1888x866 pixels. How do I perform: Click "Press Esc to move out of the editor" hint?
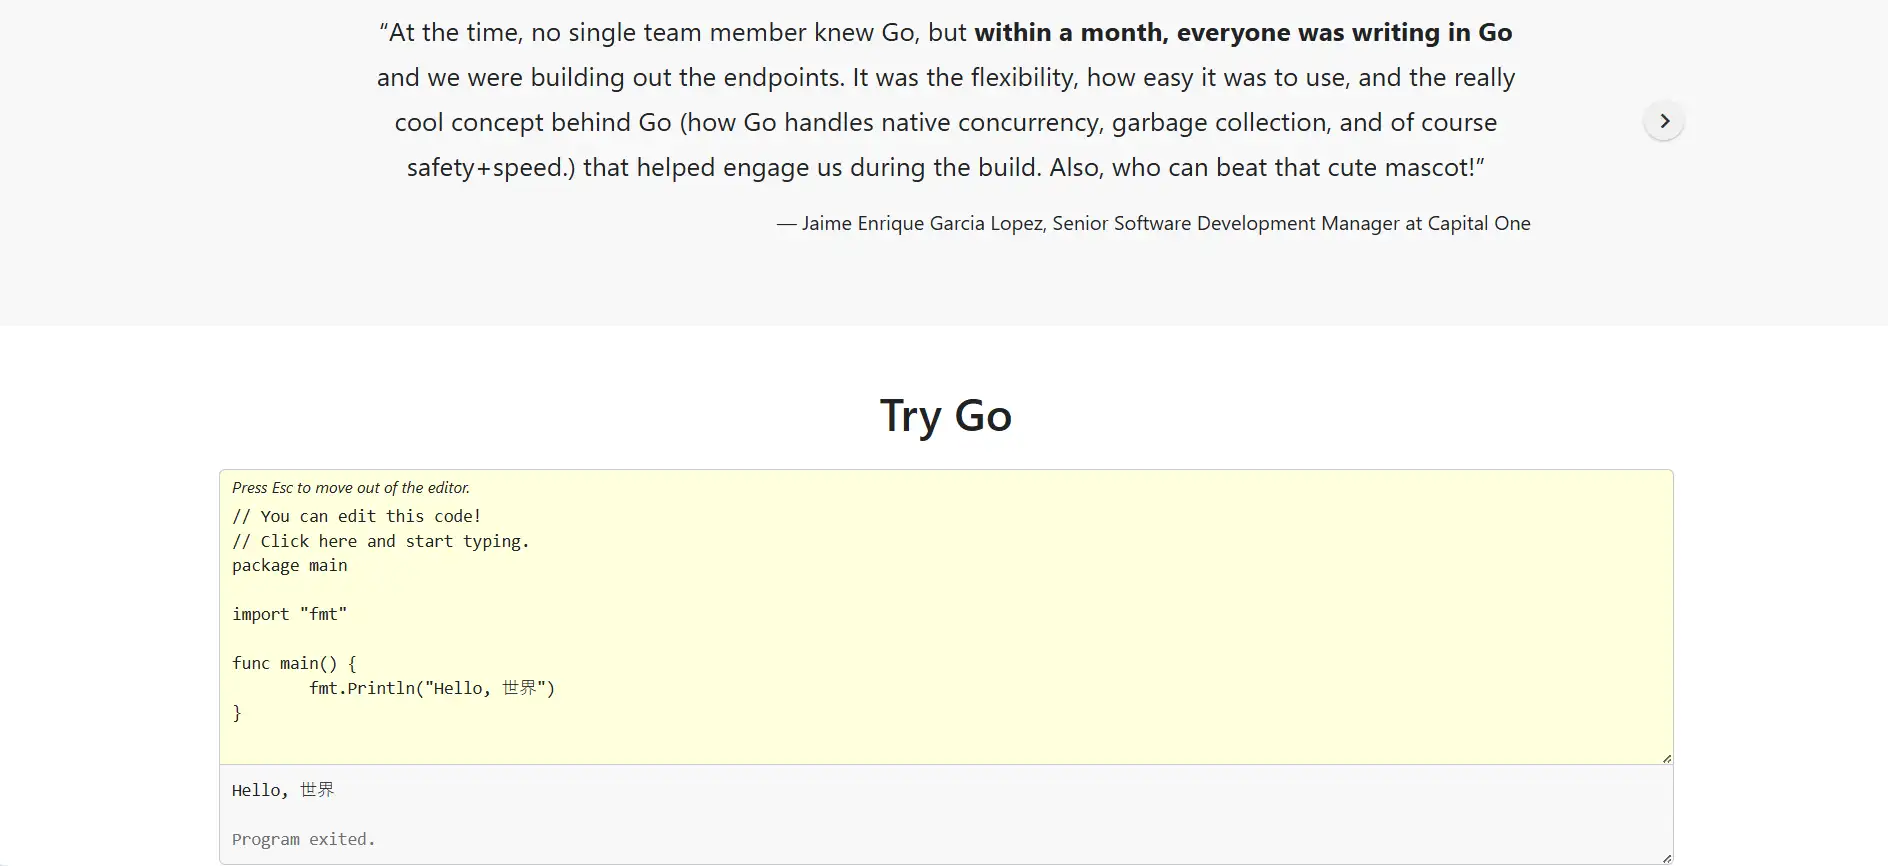tap(351, 488)
